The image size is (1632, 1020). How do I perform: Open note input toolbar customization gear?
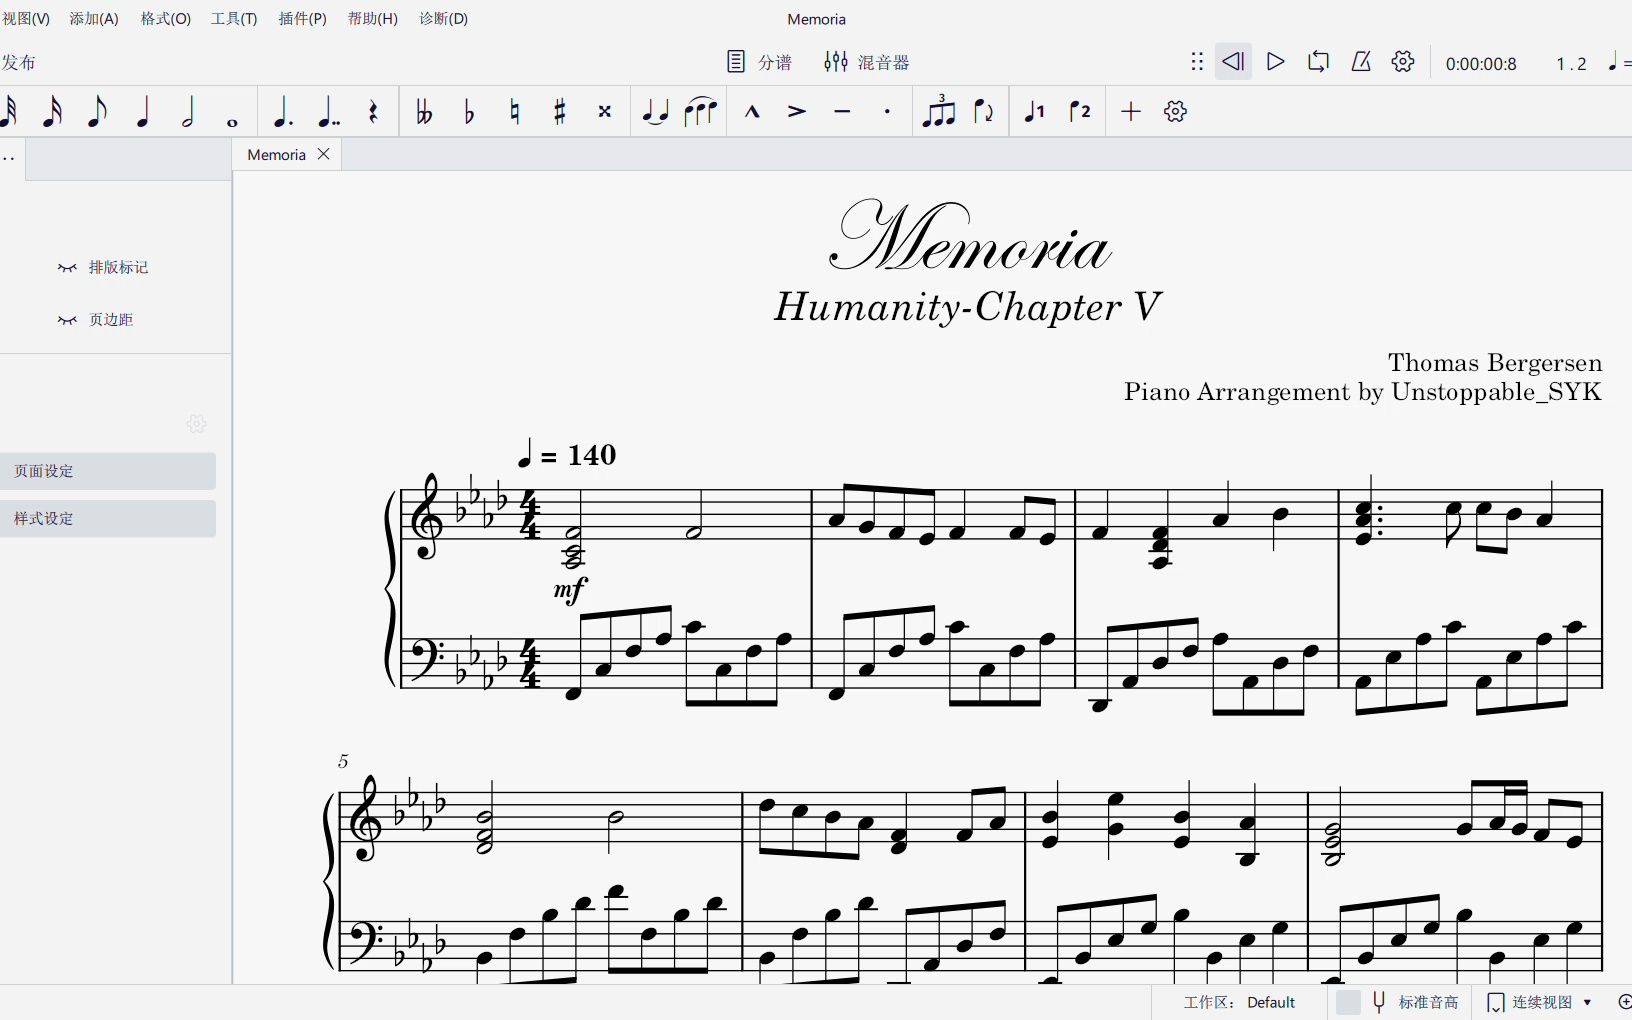point(1176,111)
